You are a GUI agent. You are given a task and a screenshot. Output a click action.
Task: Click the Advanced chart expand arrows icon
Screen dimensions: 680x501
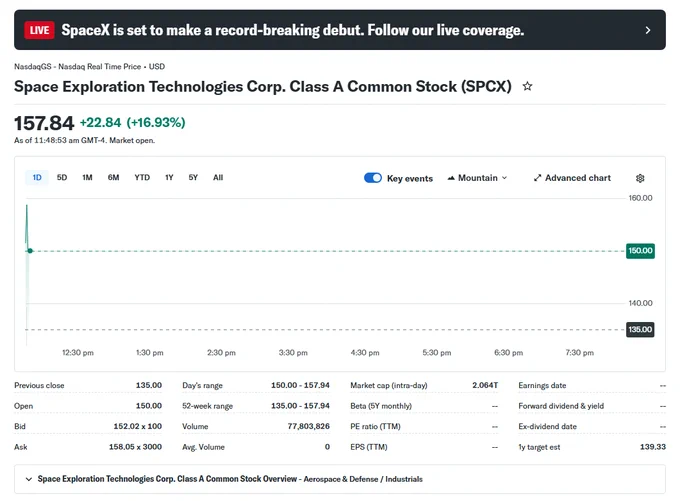pyautogui.click(x=537, y=178)
